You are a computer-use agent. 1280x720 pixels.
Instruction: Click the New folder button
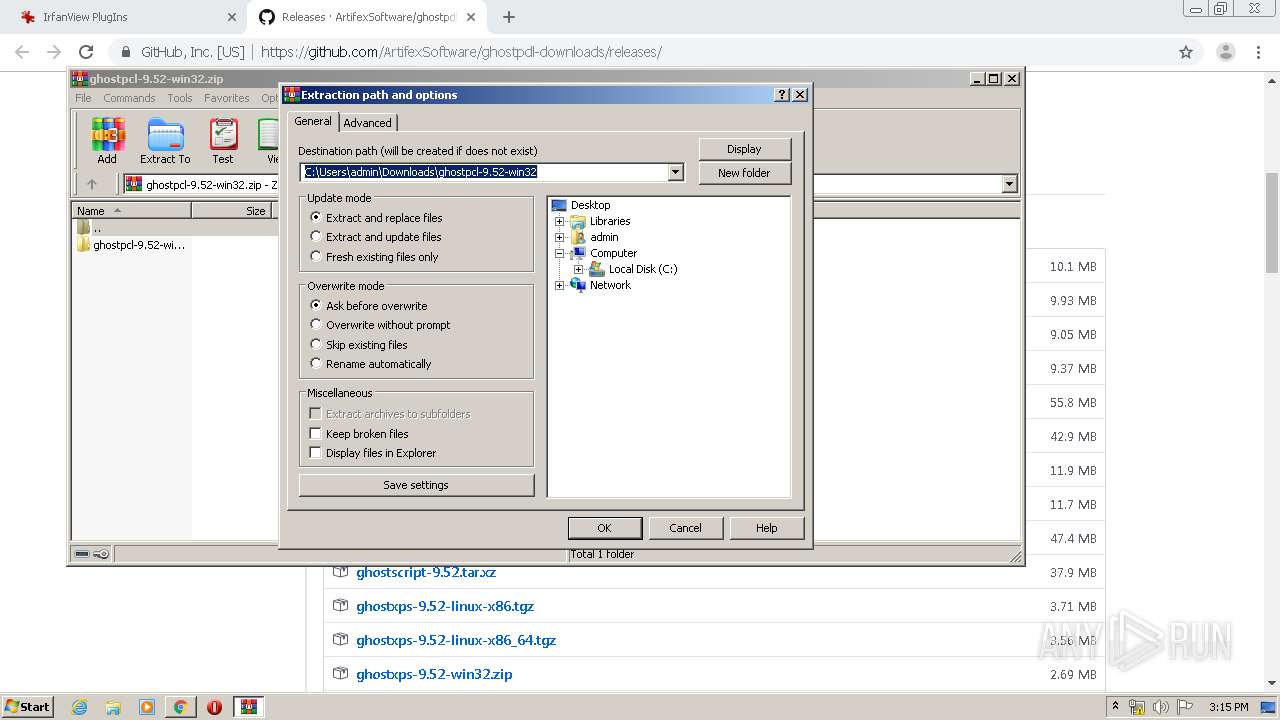point(745,173)
